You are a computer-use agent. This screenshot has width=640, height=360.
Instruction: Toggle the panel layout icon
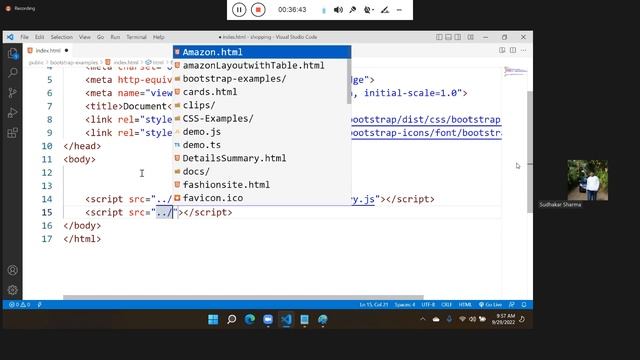pyautogui.click(x=449, y=37)
